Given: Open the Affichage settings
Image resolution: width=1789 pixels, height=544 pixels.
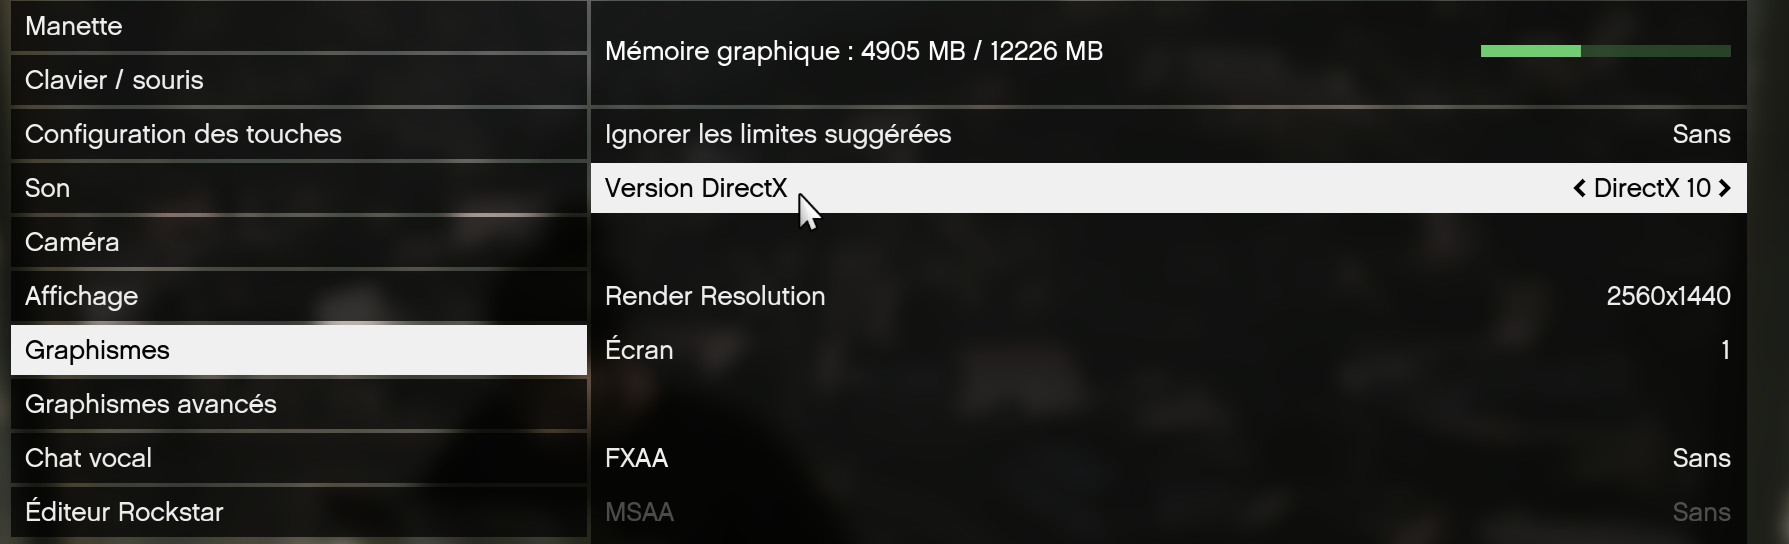Looking at the screenshot, I should tap(298, 296).
